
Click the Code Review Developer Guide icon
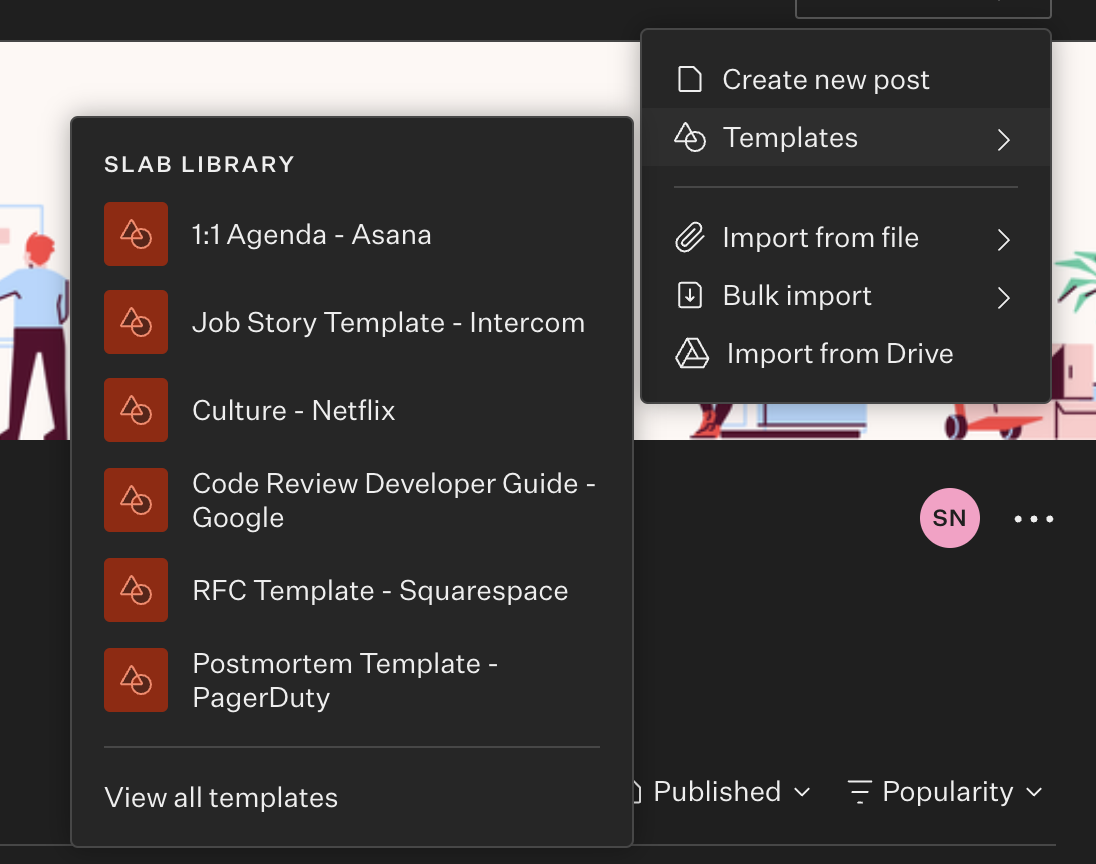pos(136,500)
